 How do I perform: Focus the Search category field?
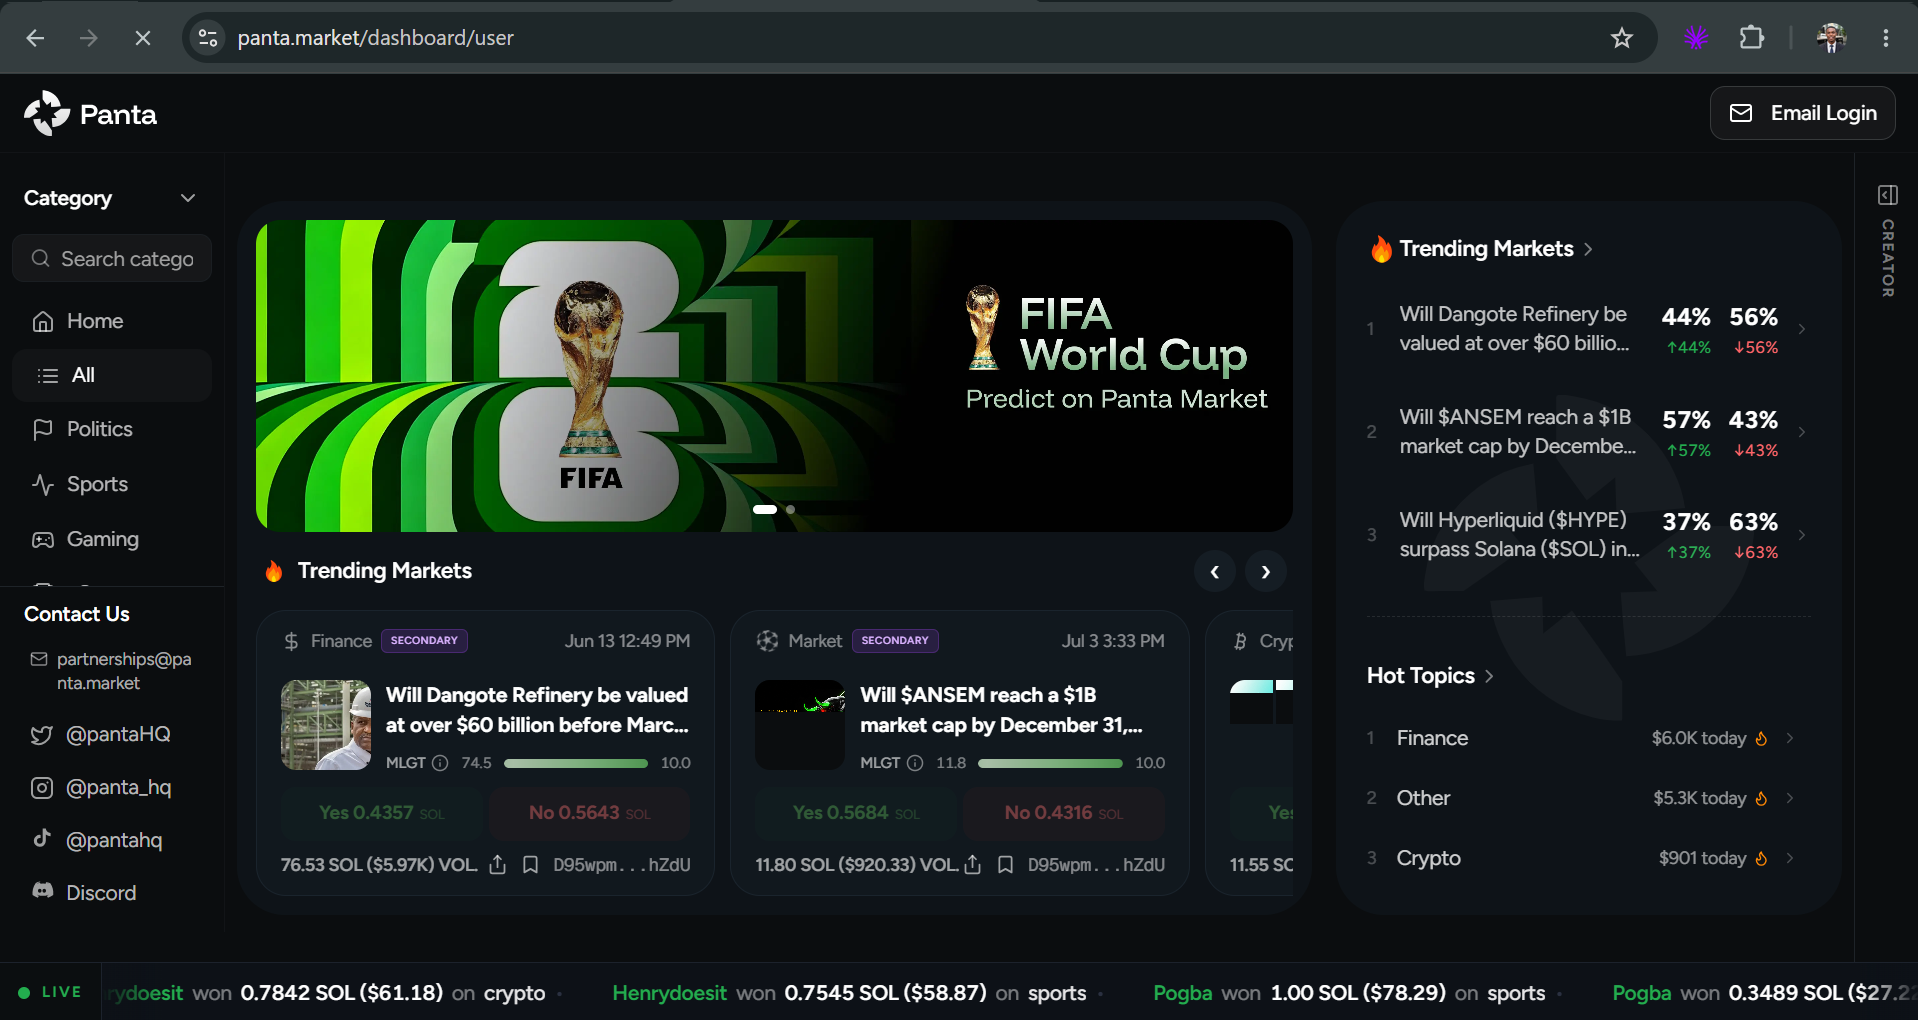[x=112, y=259]
